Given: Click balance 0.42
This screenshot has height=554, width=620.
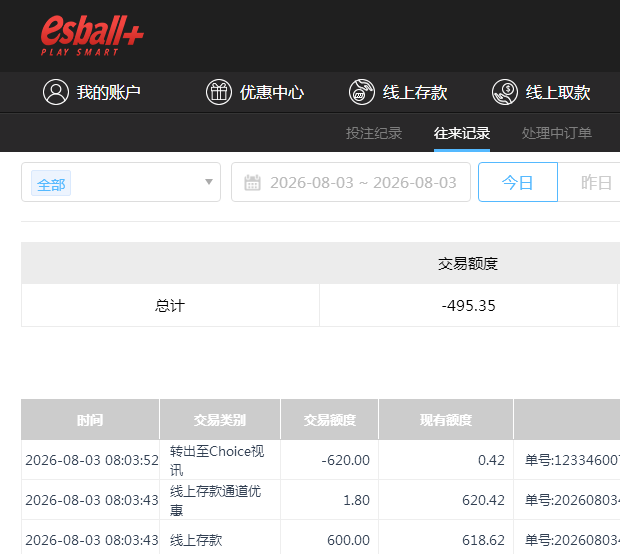Looking at the screenshot, I should click(x=491, y=460).
